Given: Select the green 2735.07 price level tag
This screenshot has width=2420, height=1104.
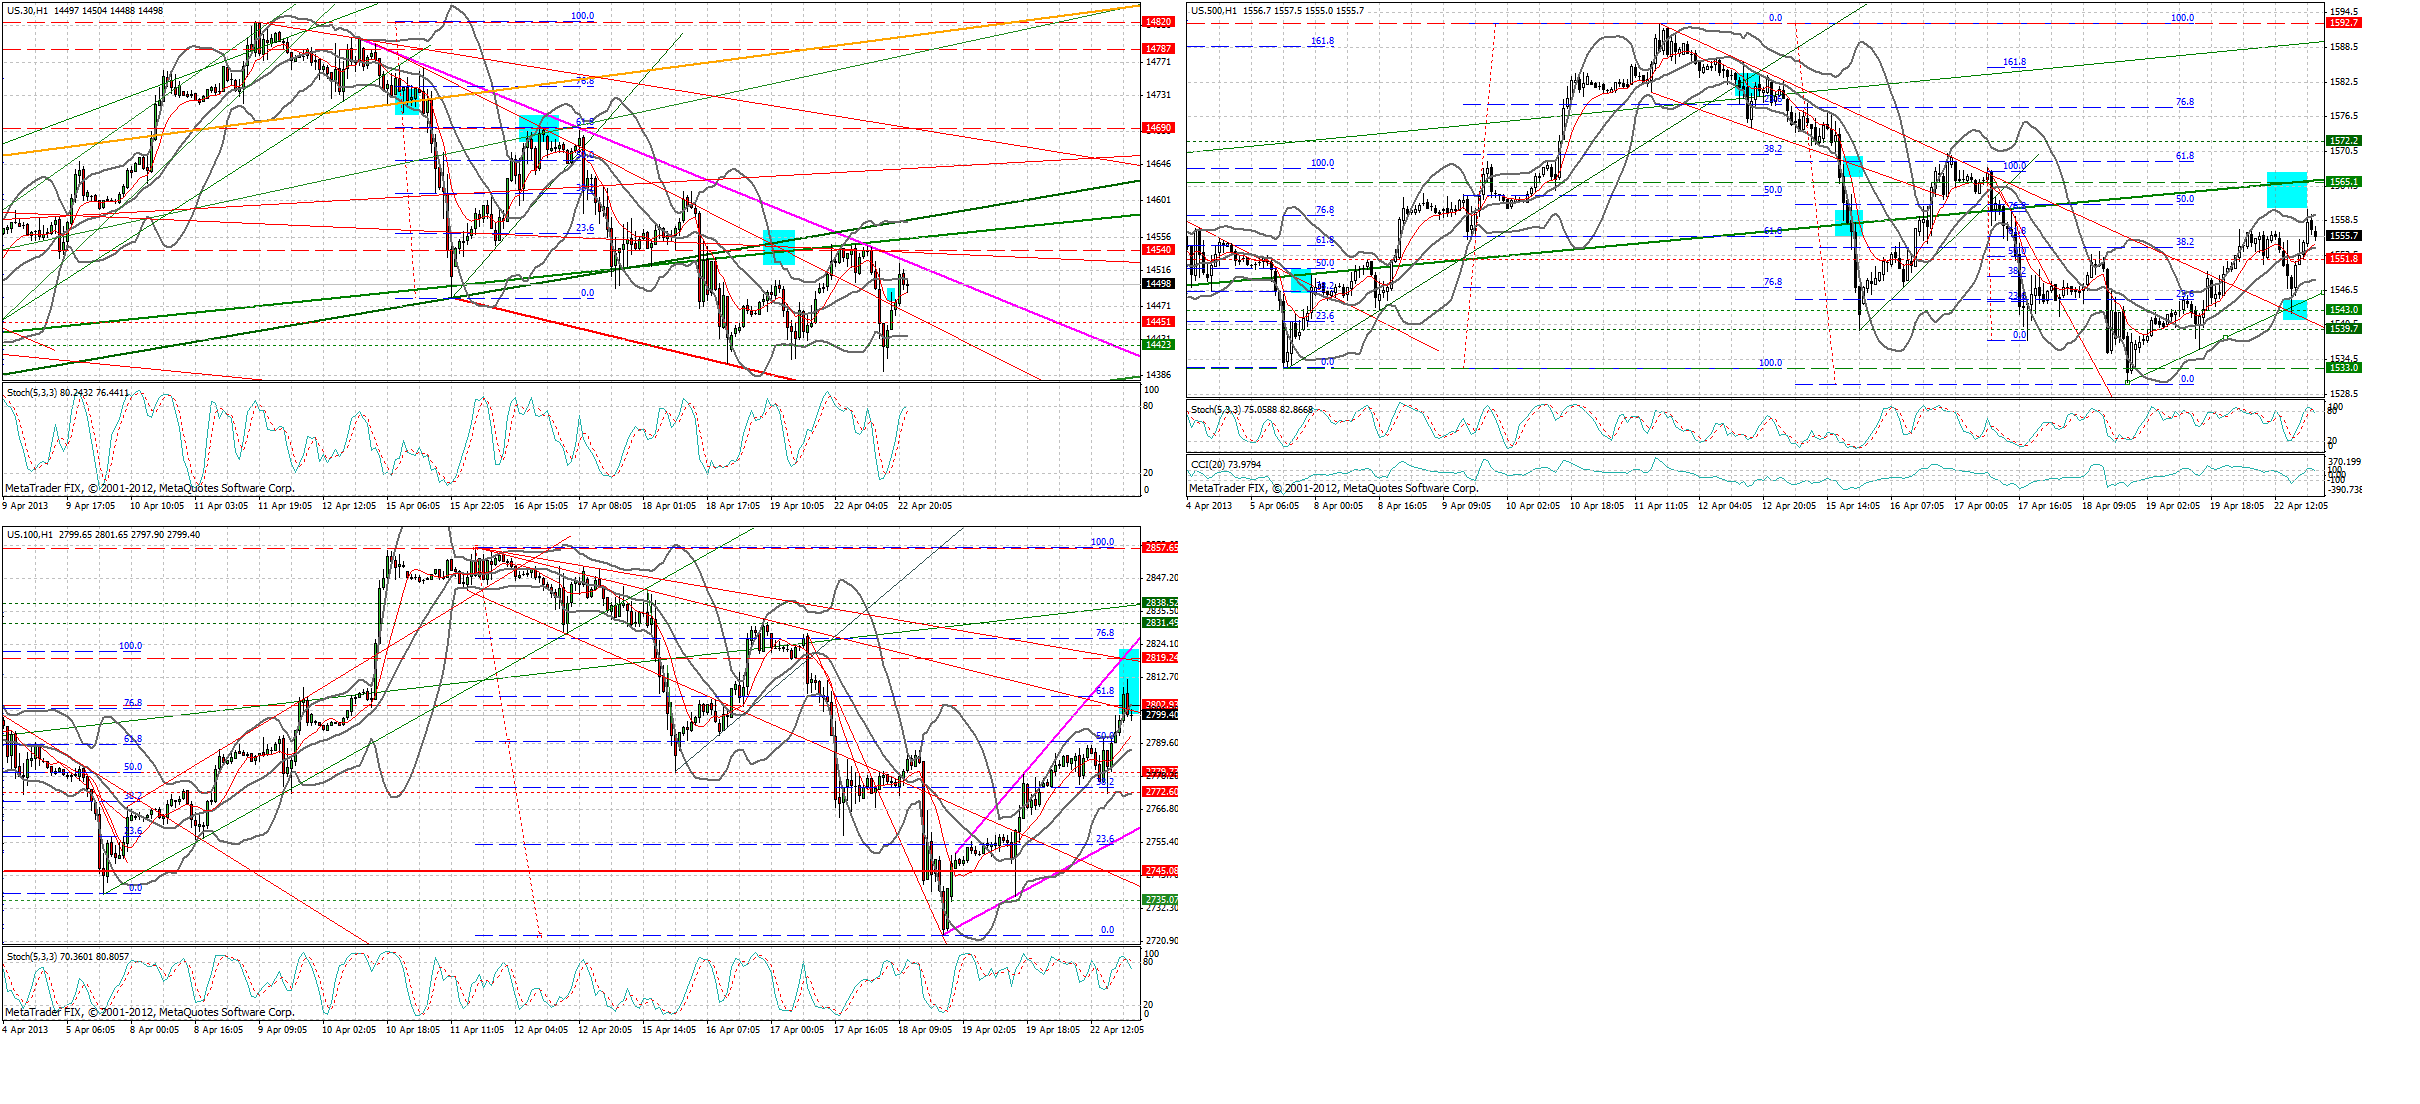Looking at the screenshot, I should tap(1160, 899).
